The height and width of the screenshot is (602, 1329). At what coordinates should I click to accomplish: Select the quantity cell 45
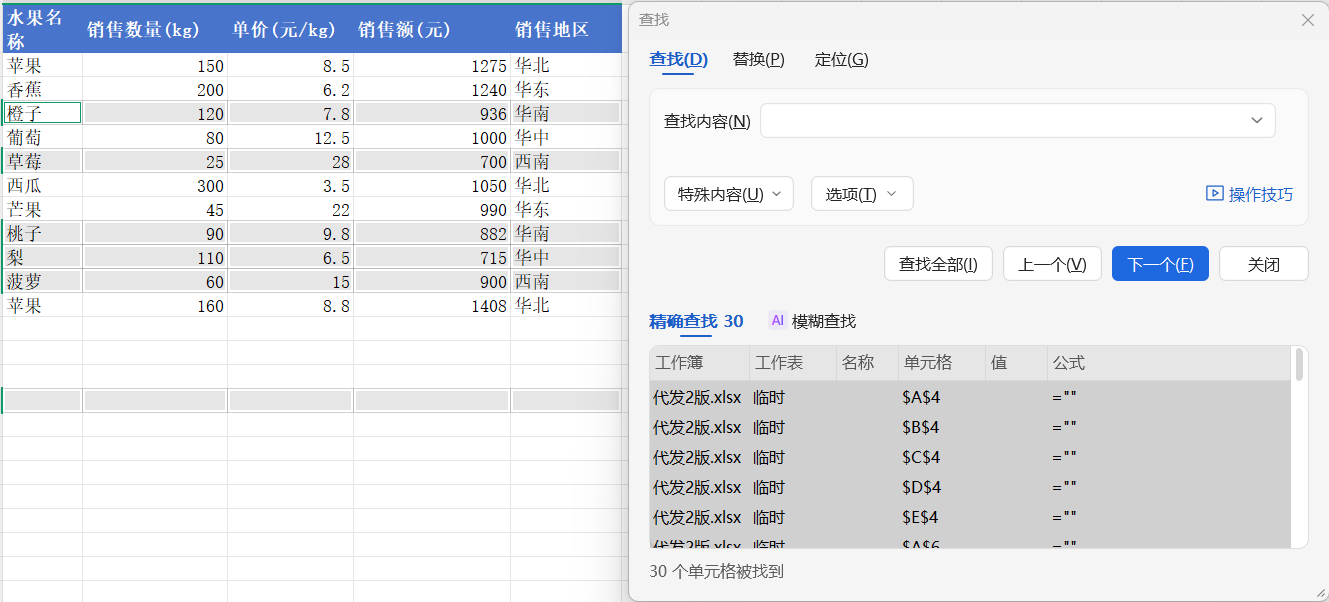point(155,209)
